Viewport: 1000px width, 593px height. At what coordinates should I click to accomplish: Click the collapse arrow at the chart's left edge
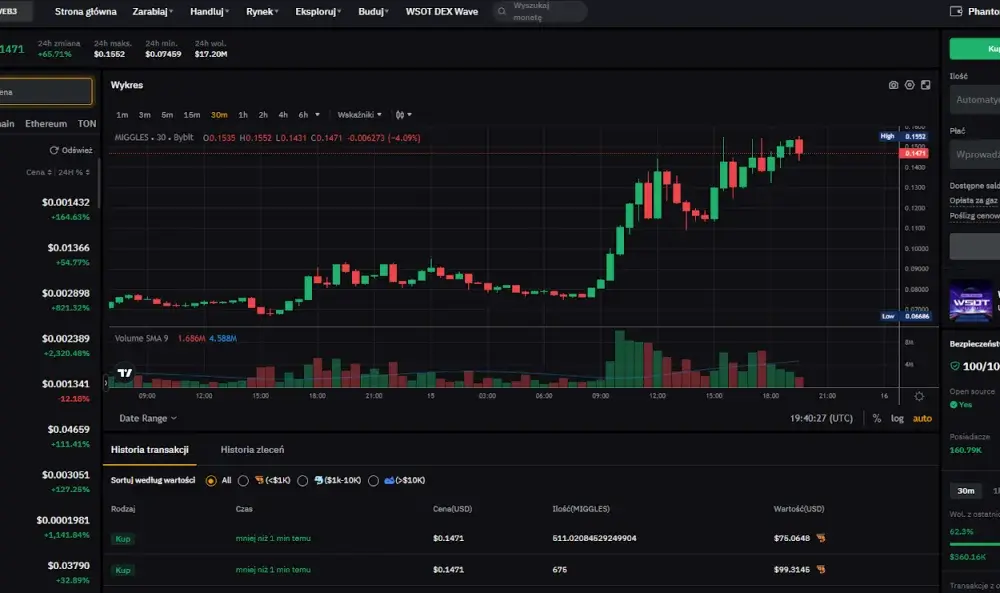coord(106,383)
